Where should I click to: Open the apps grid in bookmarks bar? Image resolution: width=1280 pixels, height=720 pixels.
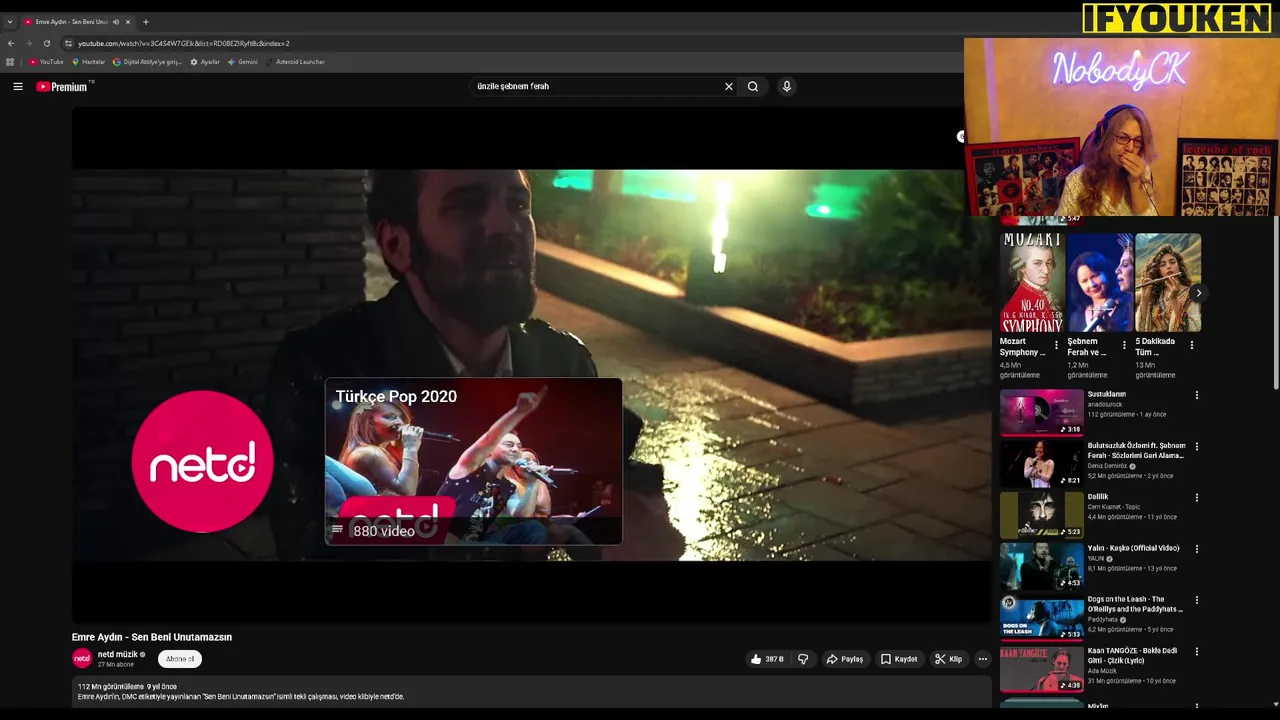[10, 62]
